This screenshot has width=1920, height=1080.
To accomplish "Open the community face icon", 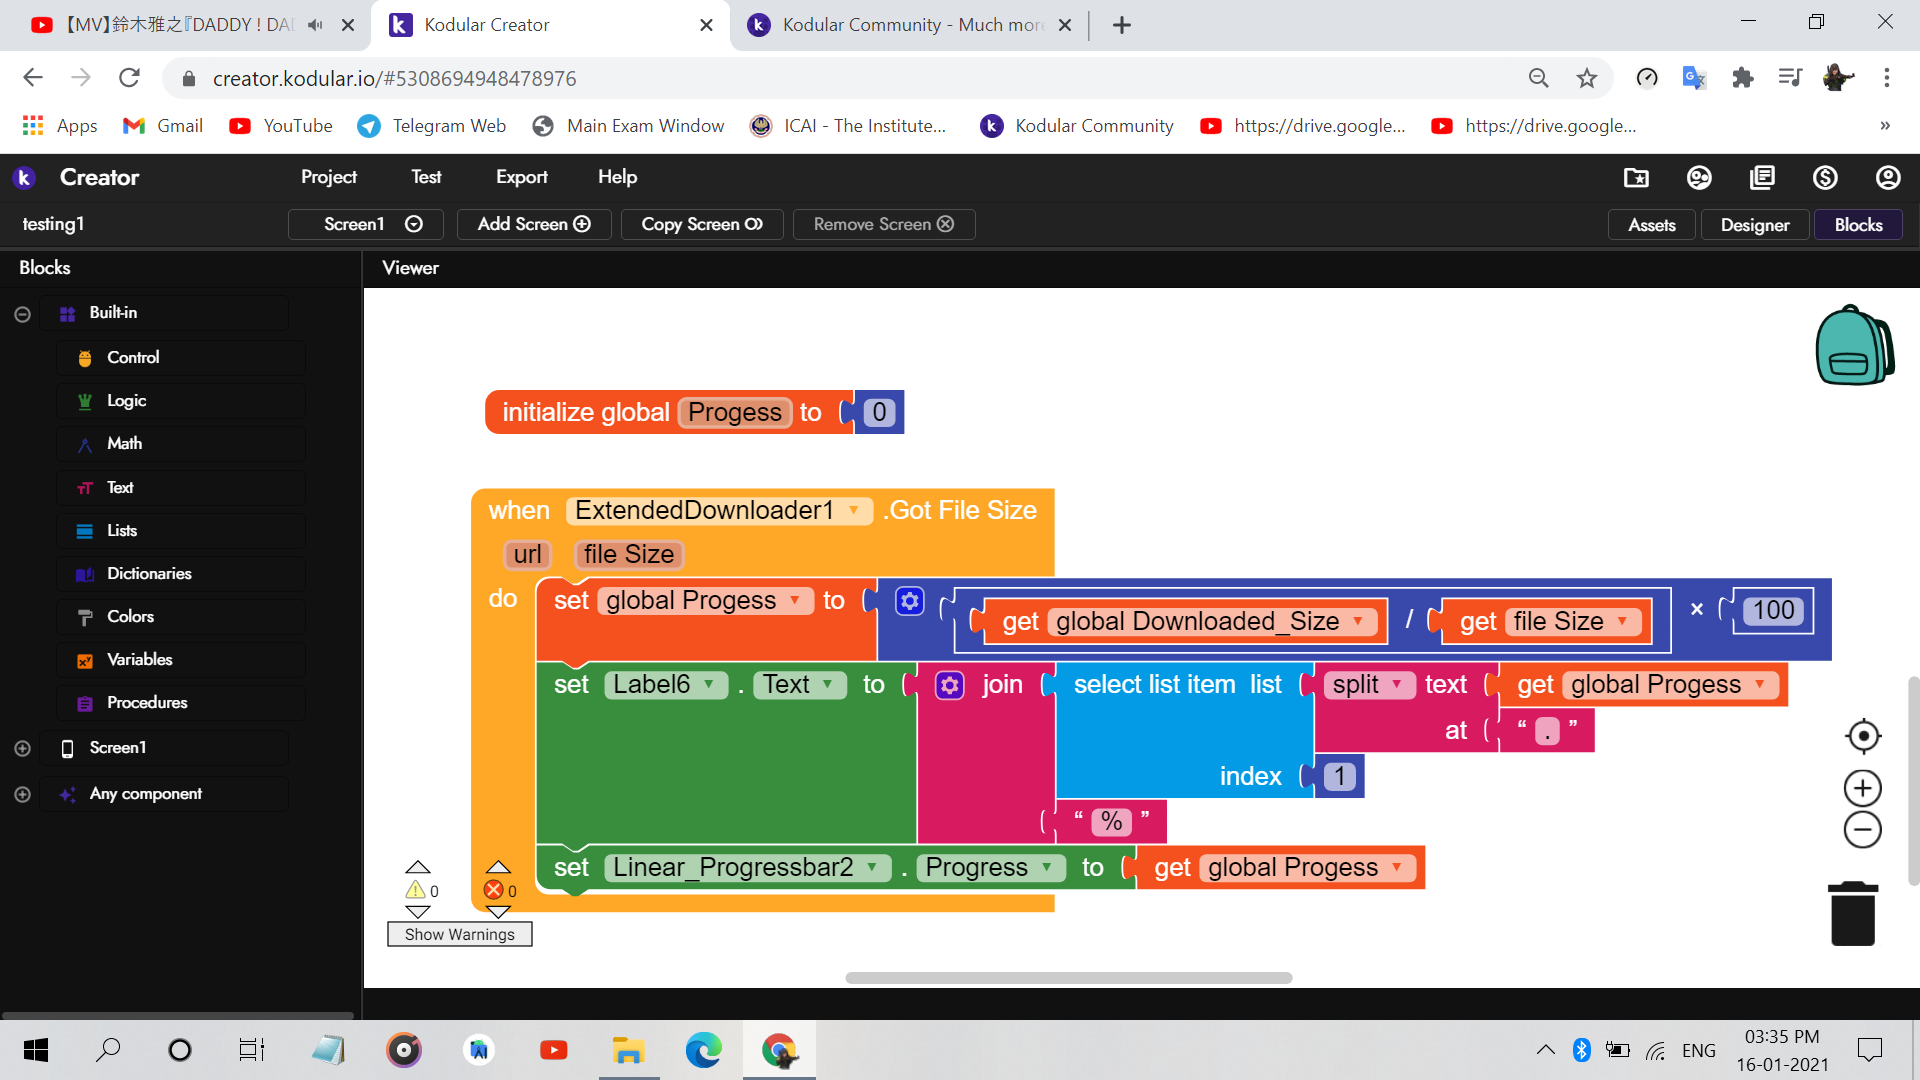I will pos(1699,177).
